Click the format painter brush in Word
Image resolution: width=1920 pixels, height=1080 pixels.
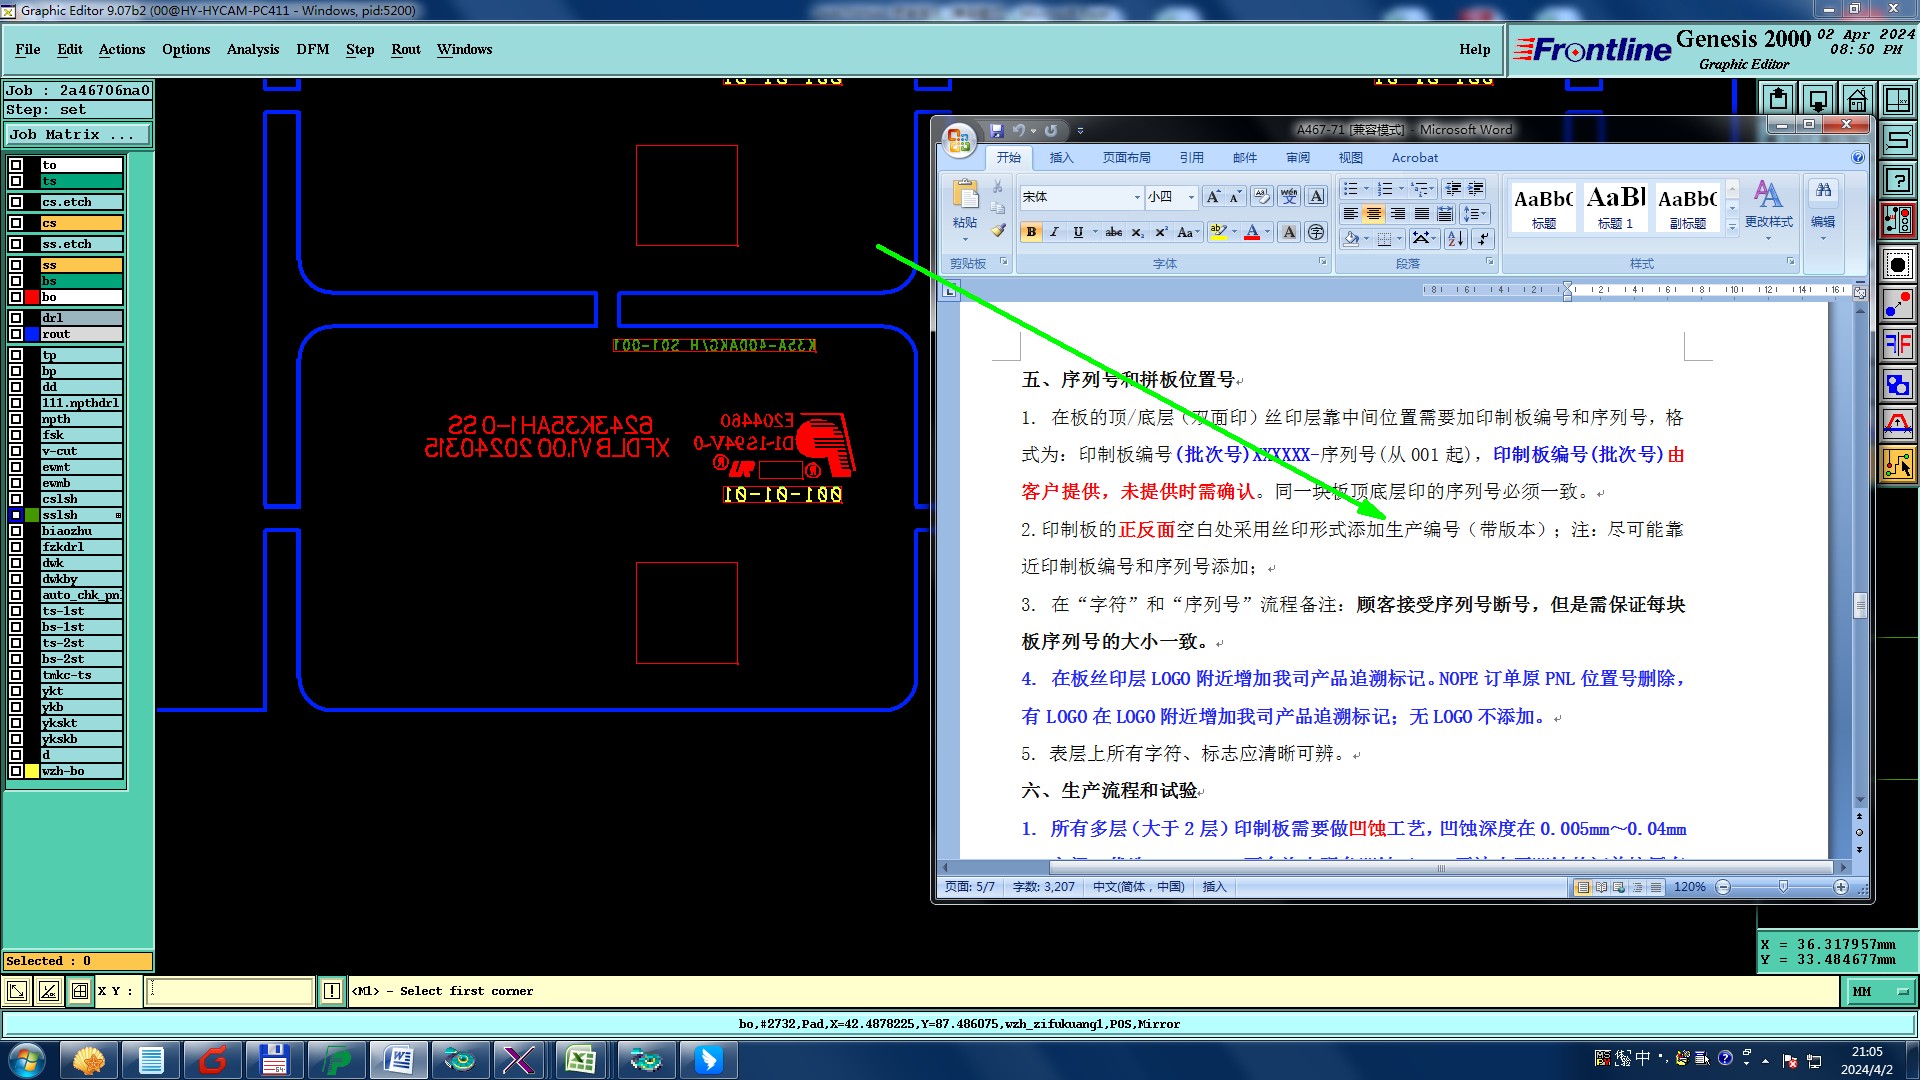point(998,231)
